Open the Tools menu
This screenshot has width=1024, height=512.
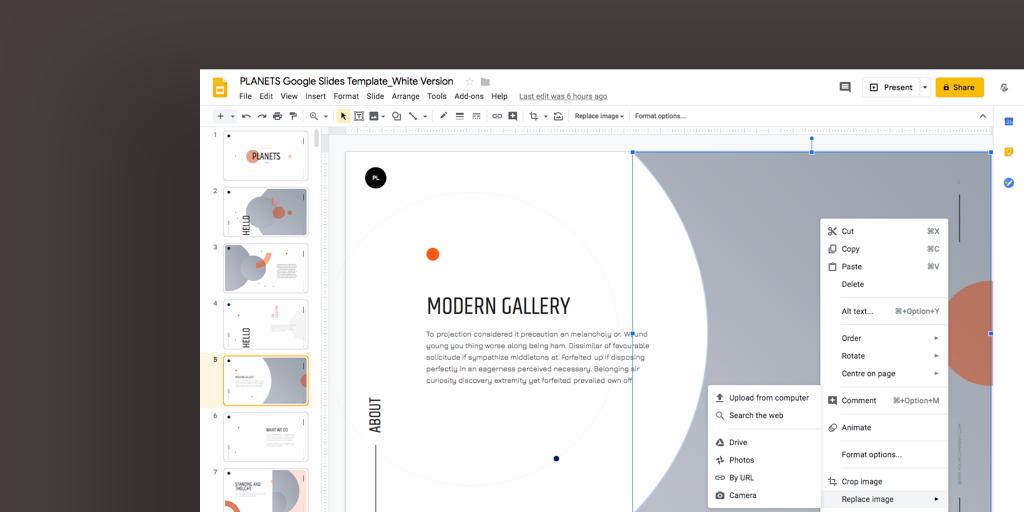coord(437,97)
